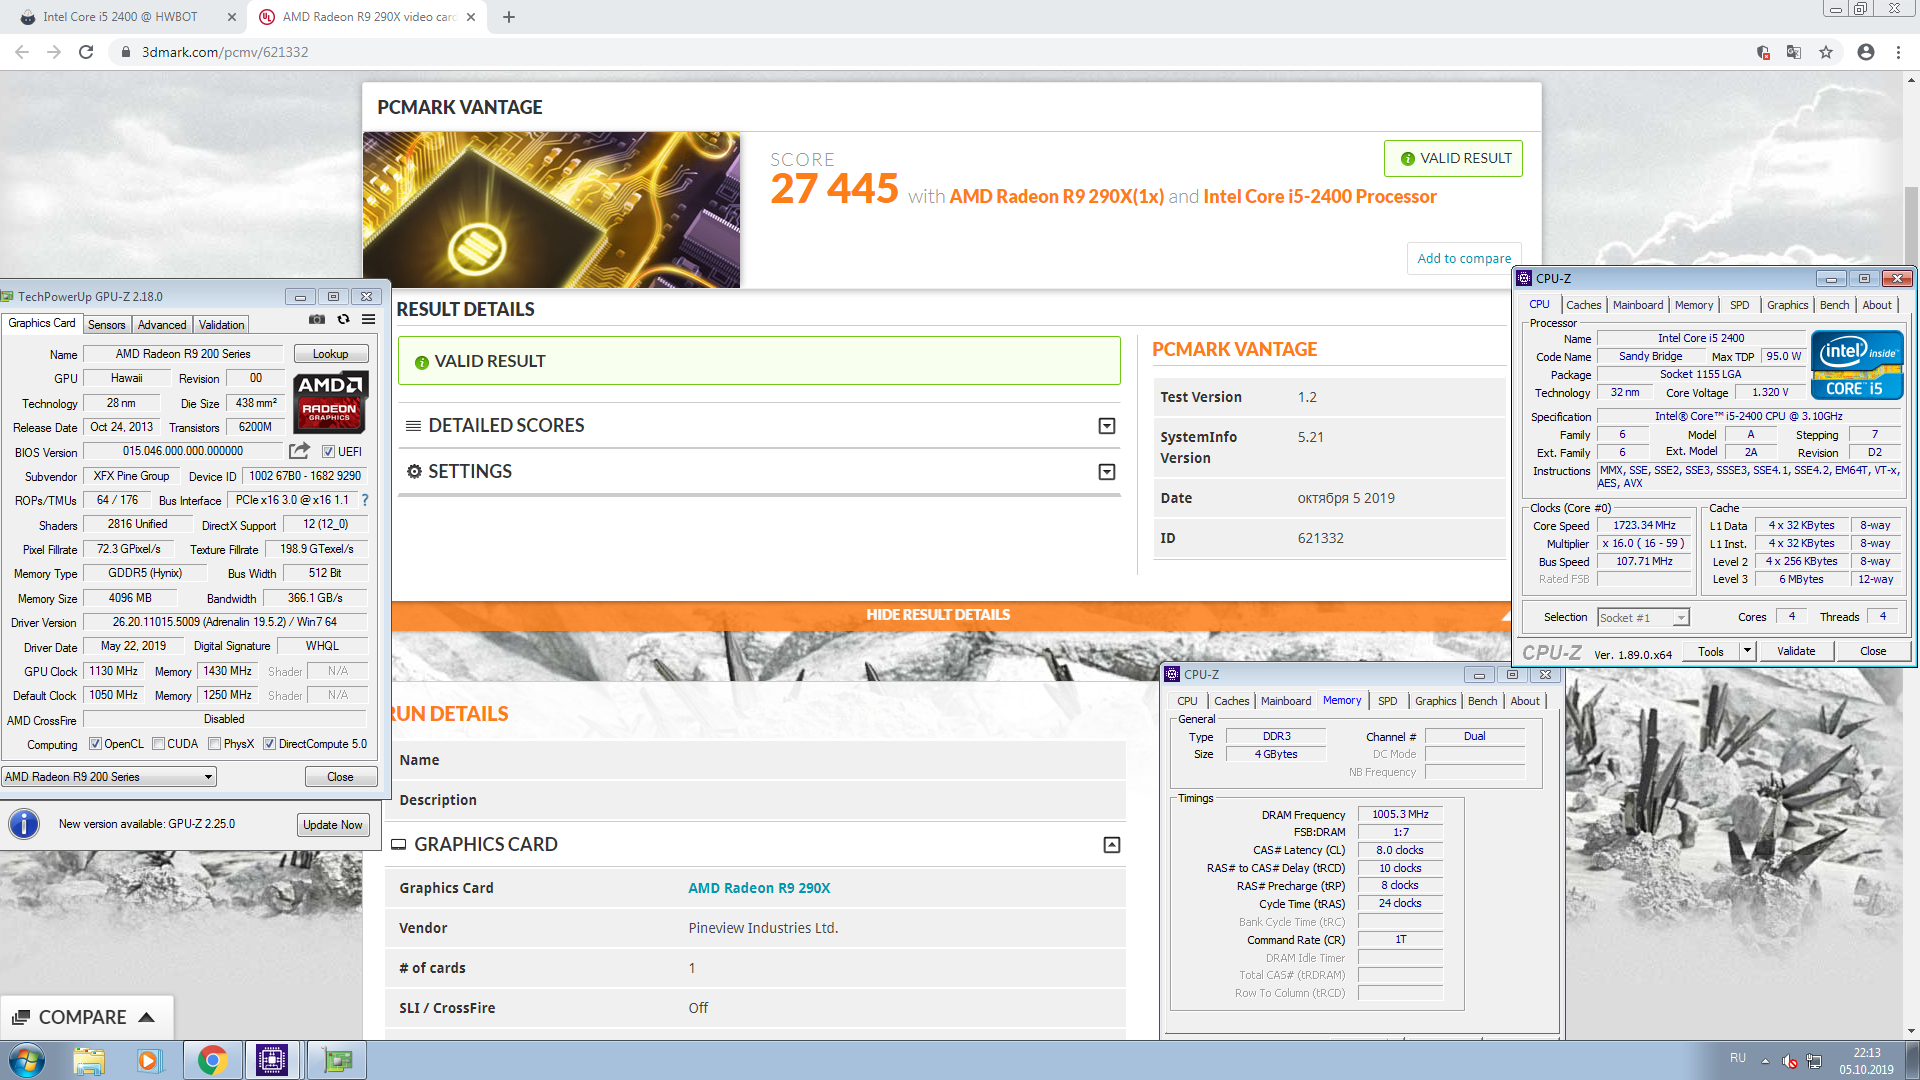The image size is (1920, 1080).
Task: Switch to GPU-Z Sensors tab
Action: coord(106,325)
